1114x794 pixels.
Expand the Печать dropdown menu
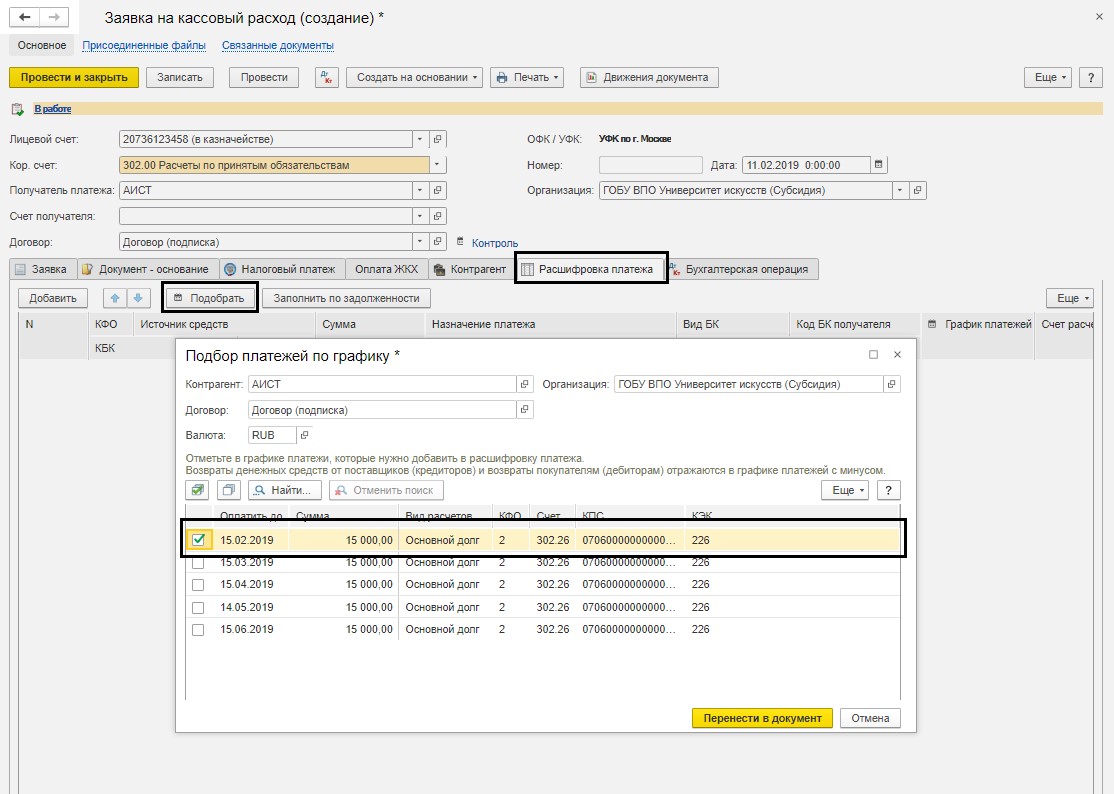[527, 77]
